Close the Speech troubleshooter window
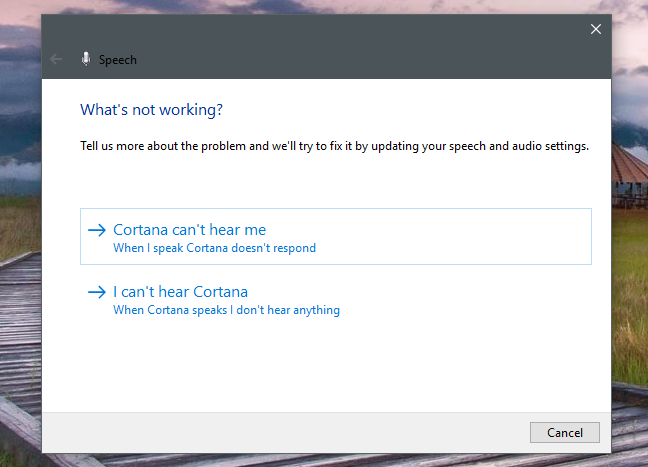 [x=596, y=29]
